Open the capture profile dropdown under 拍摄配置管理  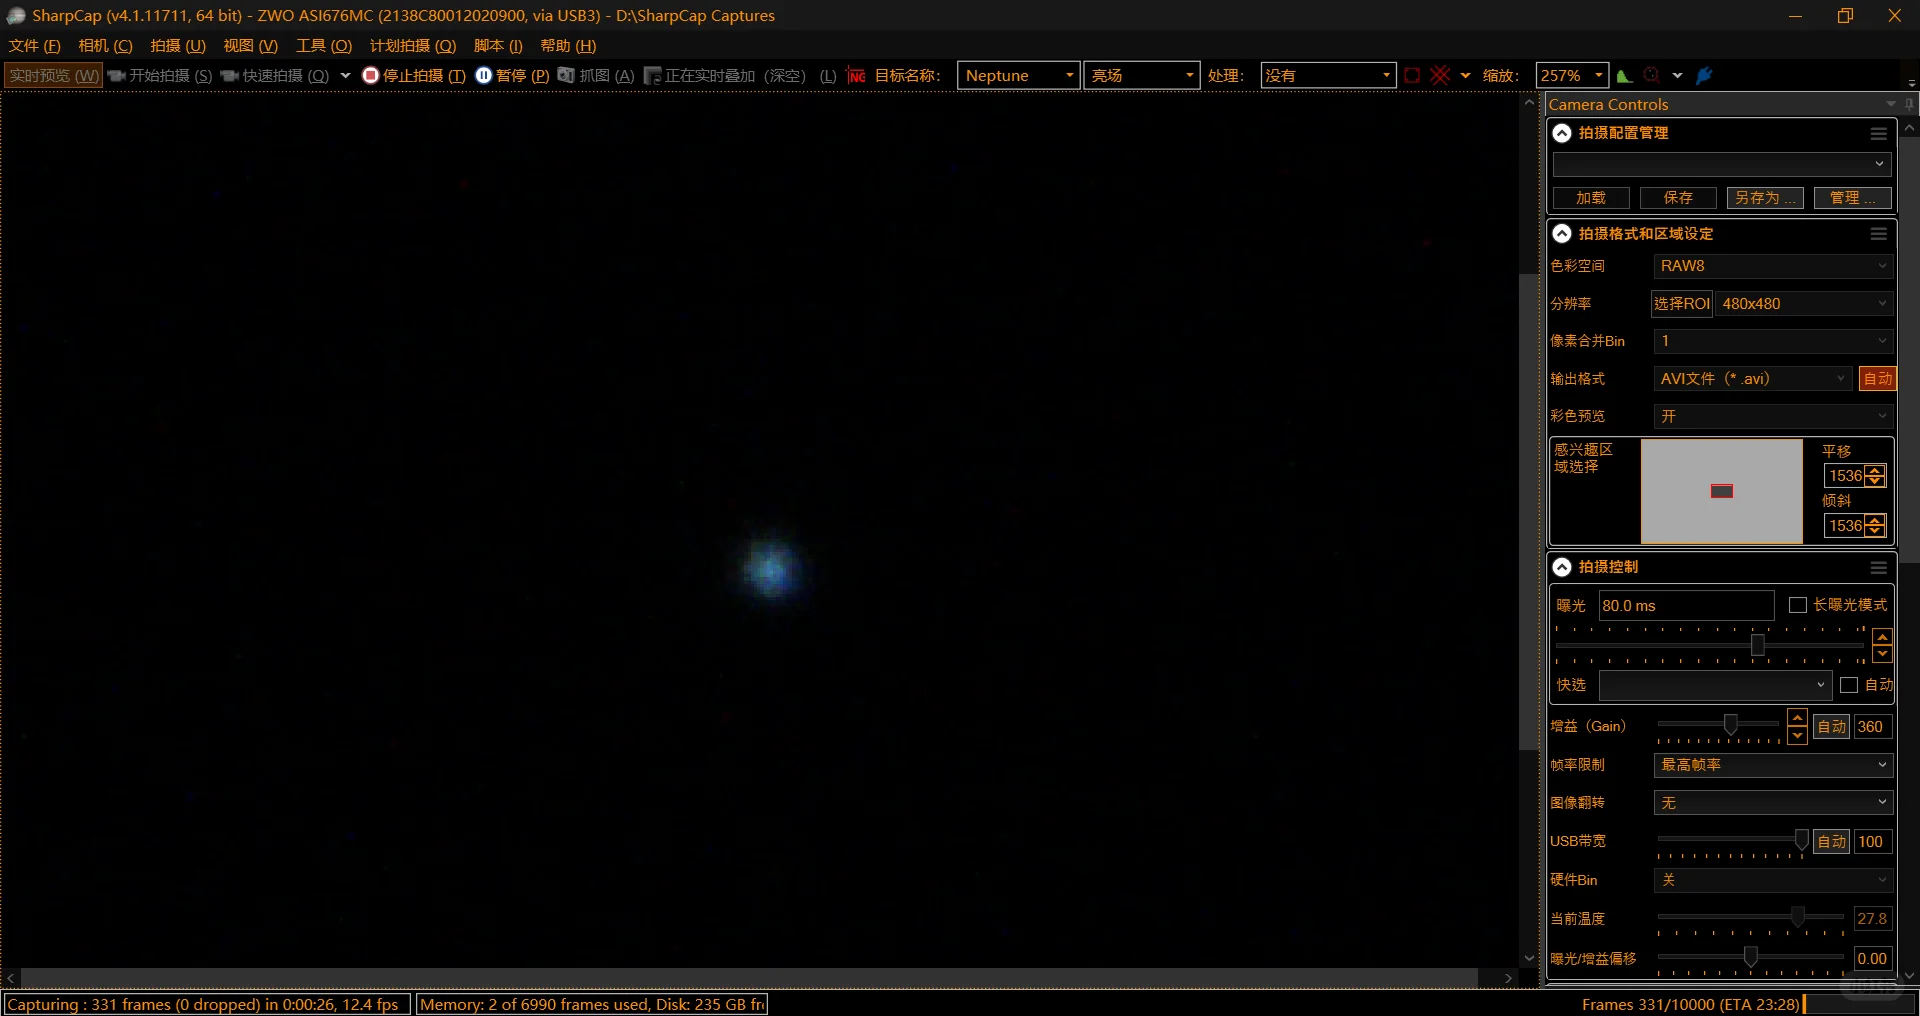1722,164
